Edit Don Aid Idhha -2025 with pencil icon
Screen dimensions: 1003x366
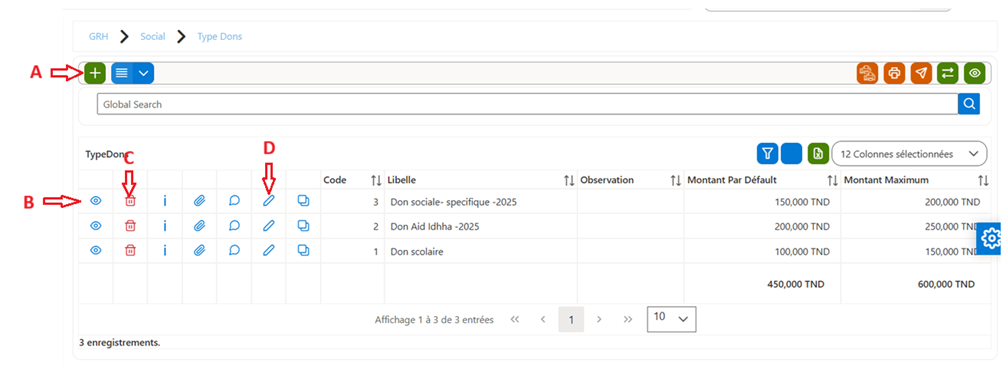point(269,226)
